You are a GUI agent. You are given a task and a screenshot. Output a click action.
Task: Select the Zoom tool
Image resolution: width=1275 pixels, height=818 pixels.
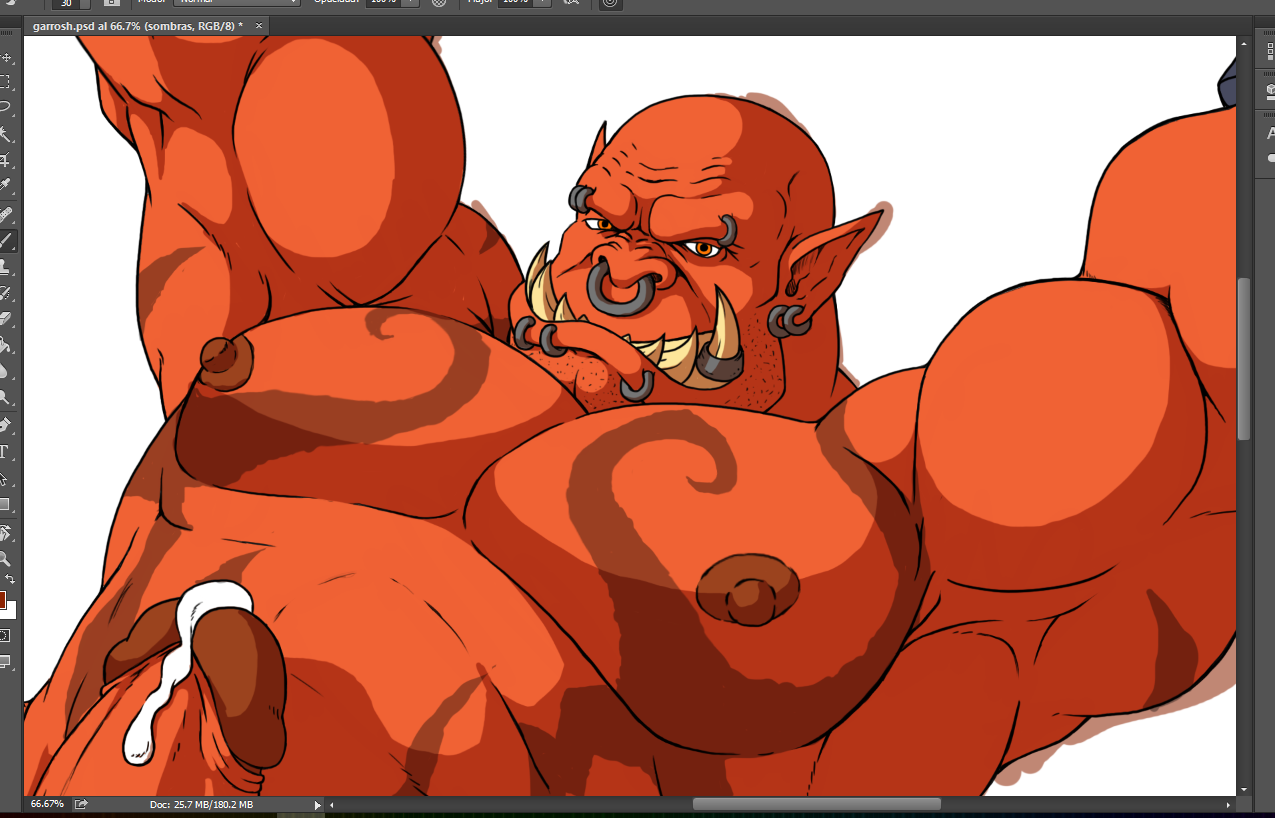click(6, 559)
